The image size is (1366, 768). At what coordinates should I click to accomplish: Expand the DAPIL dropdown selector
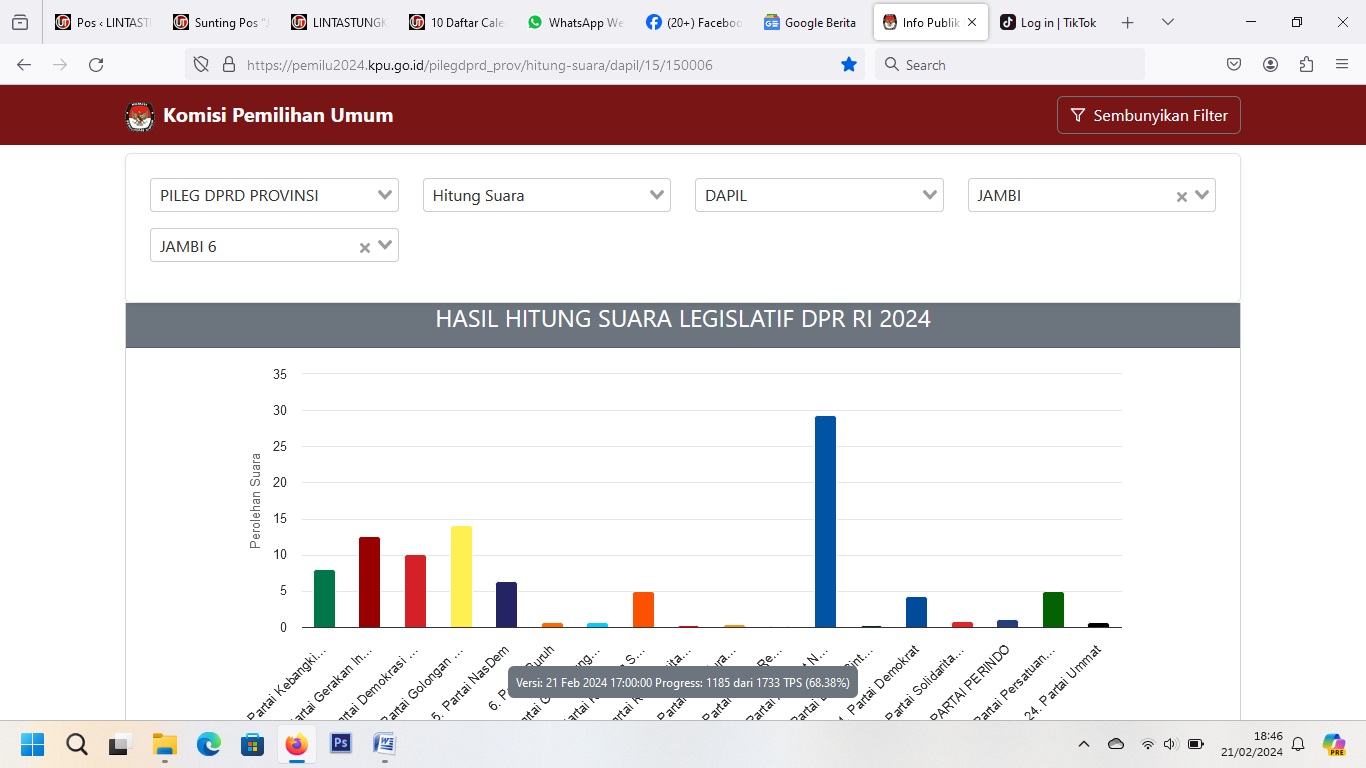point(818,196)
